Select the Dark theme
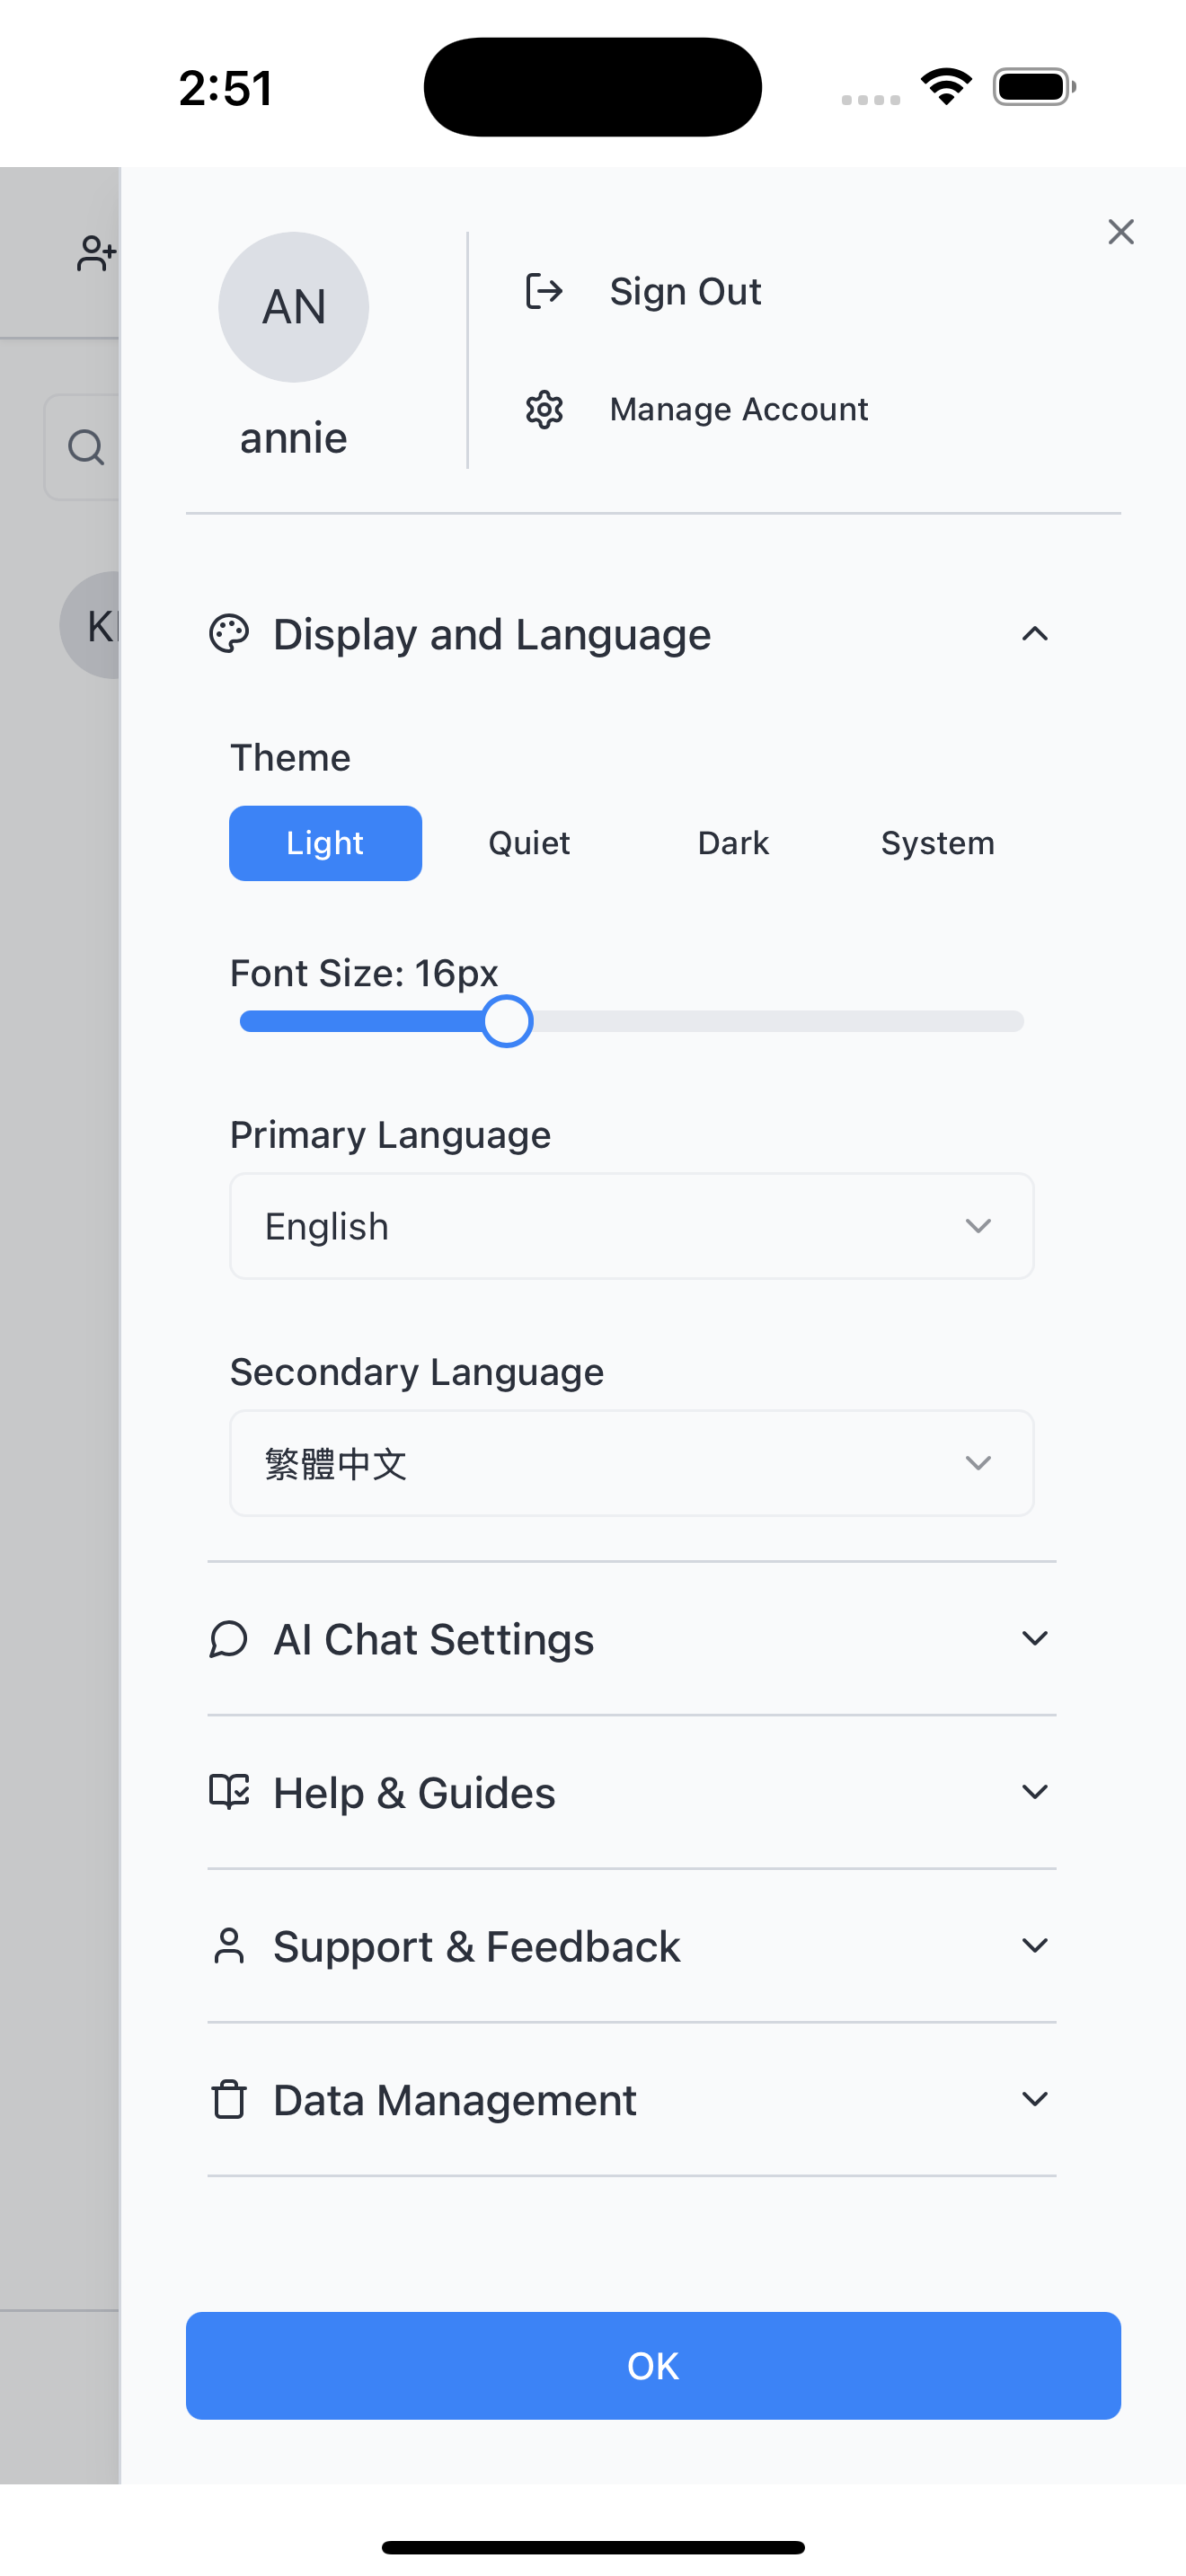The height and width of the screenshot is (2576, 1186). (733, 843)
